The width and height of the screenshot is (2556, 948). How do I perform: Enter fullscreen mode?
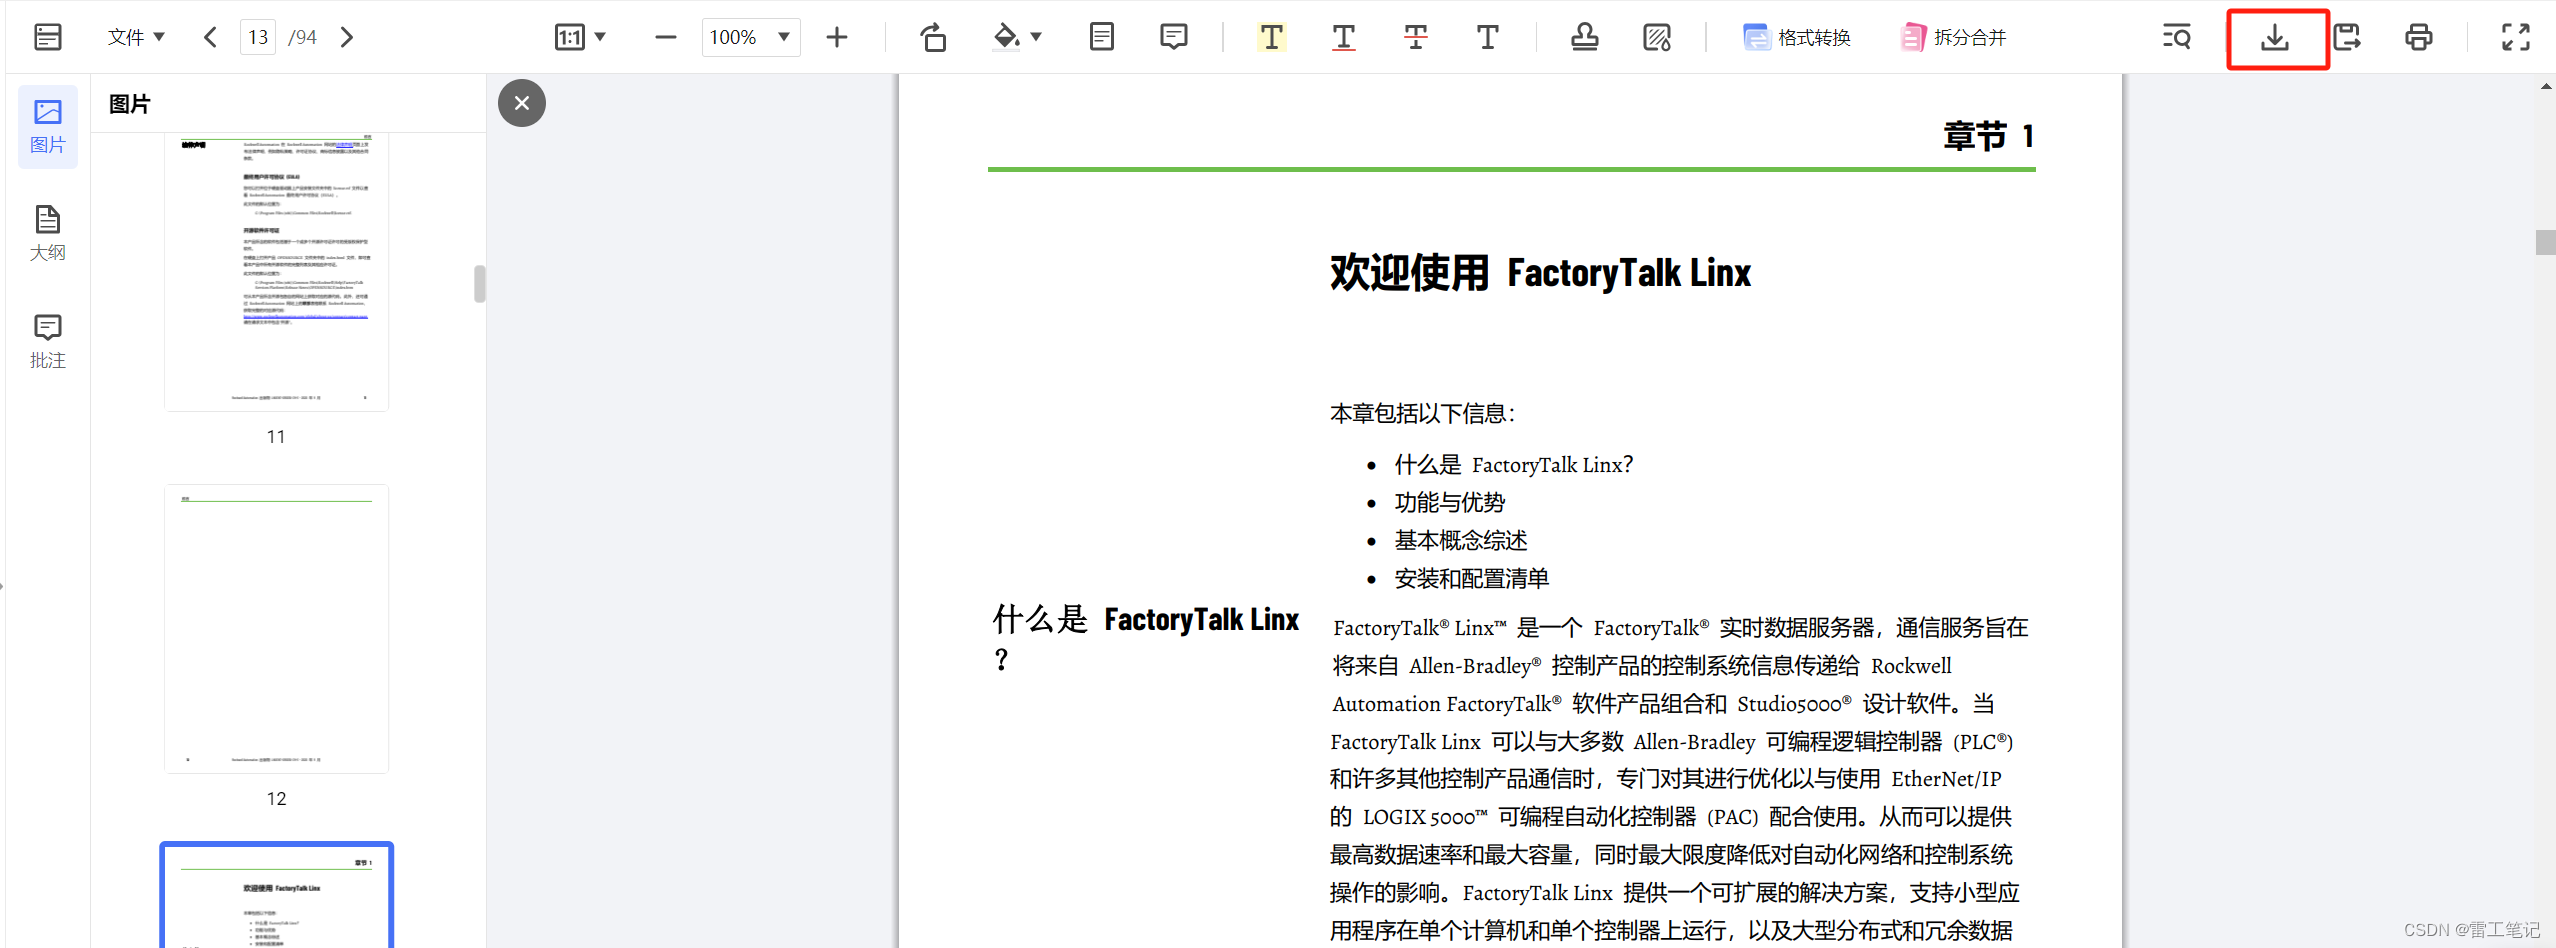(x=2515, y=37)
